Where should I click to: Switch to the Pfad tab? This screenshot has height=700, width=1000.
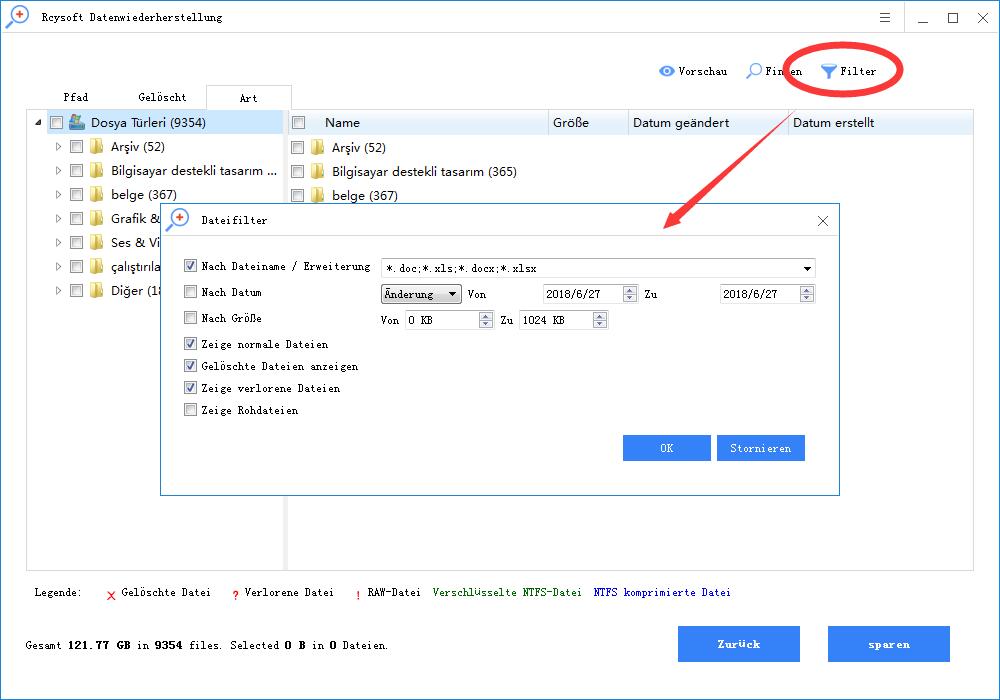pos(75,97)
